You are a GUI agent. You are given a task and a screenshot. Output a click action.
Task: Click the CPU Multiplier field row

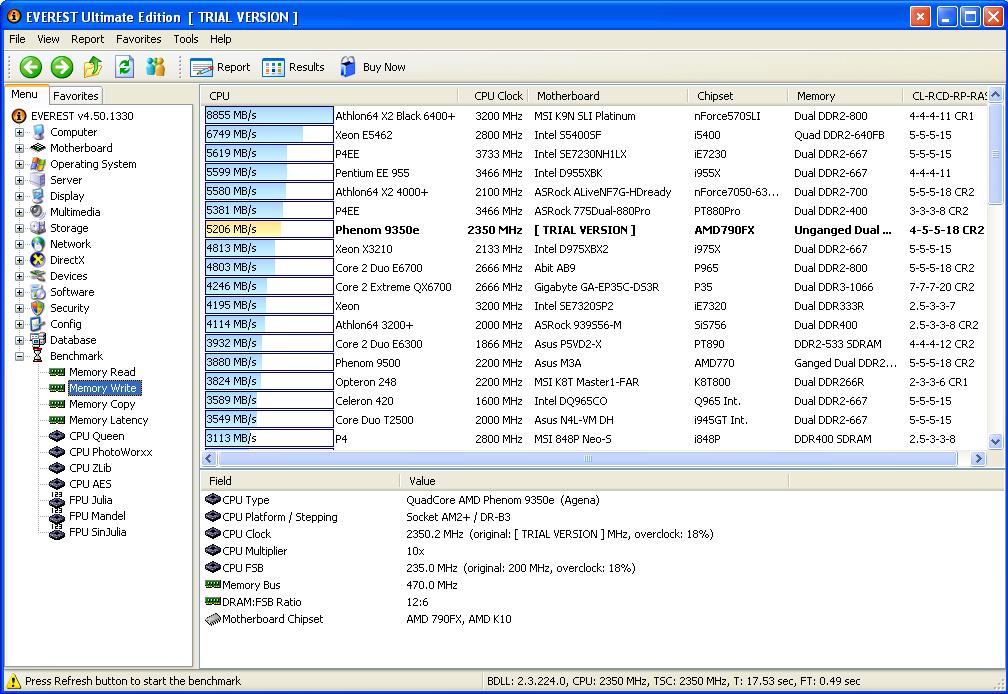pos(601,551)
